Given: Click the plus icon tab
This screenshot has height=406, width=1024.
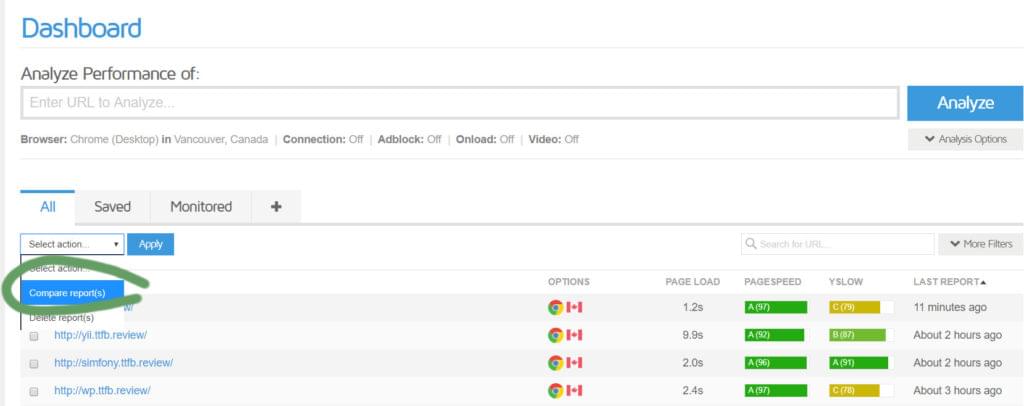Looking at the screenshot, I should click(276, 207).
